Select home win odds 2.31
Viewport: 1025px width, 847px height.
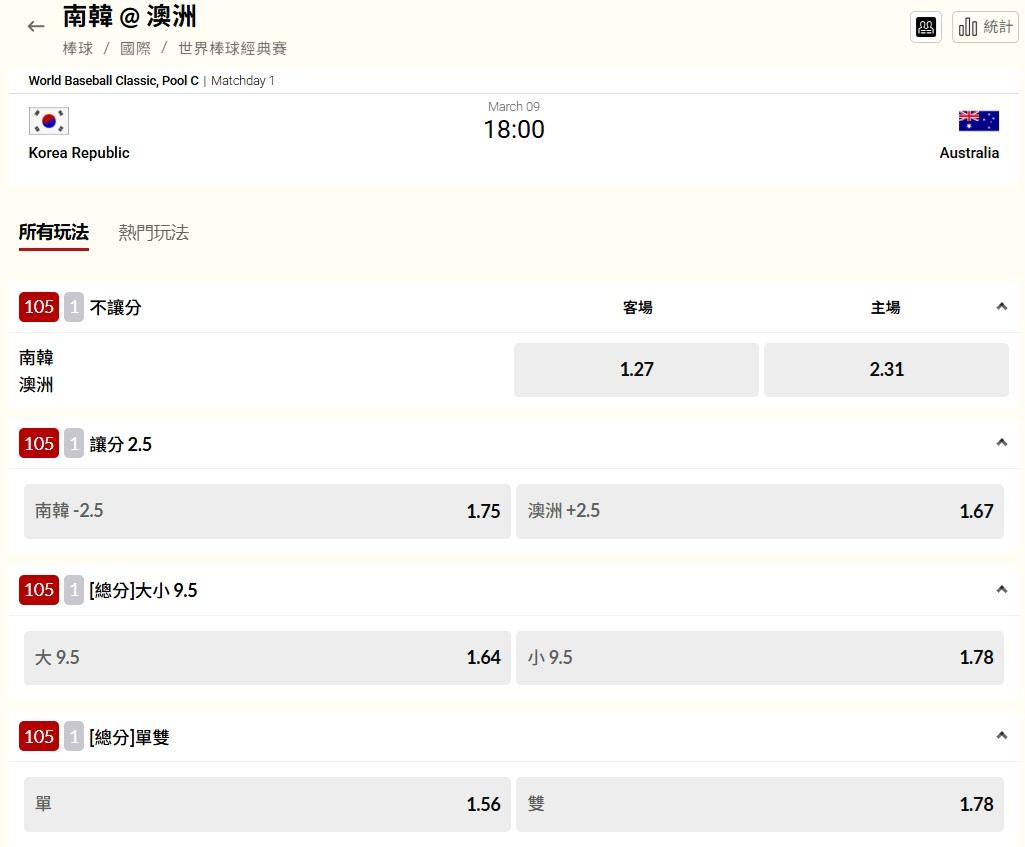coord(886,370)
